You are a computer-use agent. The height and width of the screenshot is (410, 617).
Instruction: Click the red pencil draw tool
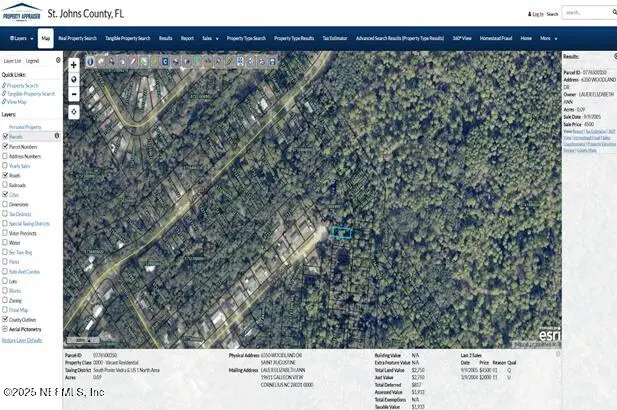point(133,61)
